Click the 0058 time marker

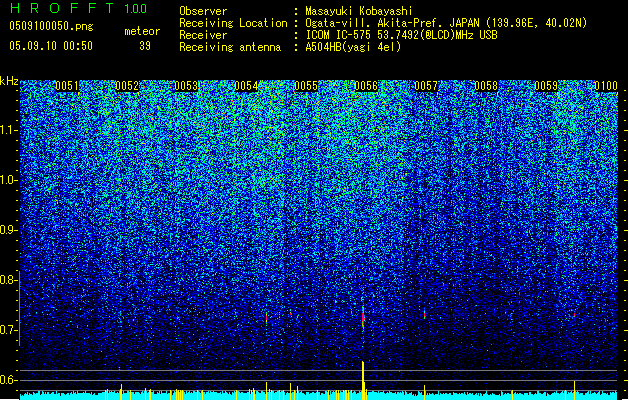click(x=486, y=86)
